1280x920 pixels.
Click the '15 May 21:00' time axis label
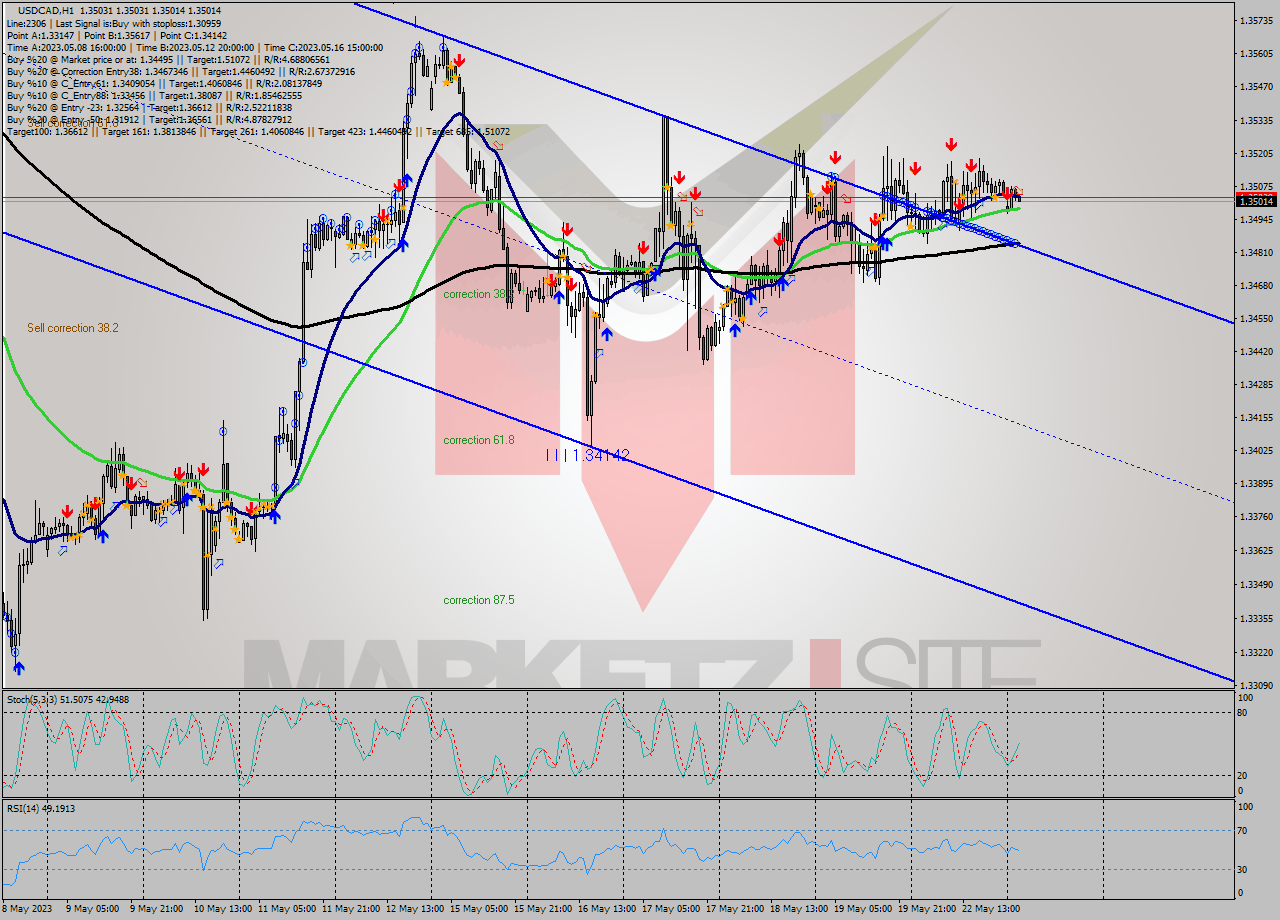tap(544, 909)
